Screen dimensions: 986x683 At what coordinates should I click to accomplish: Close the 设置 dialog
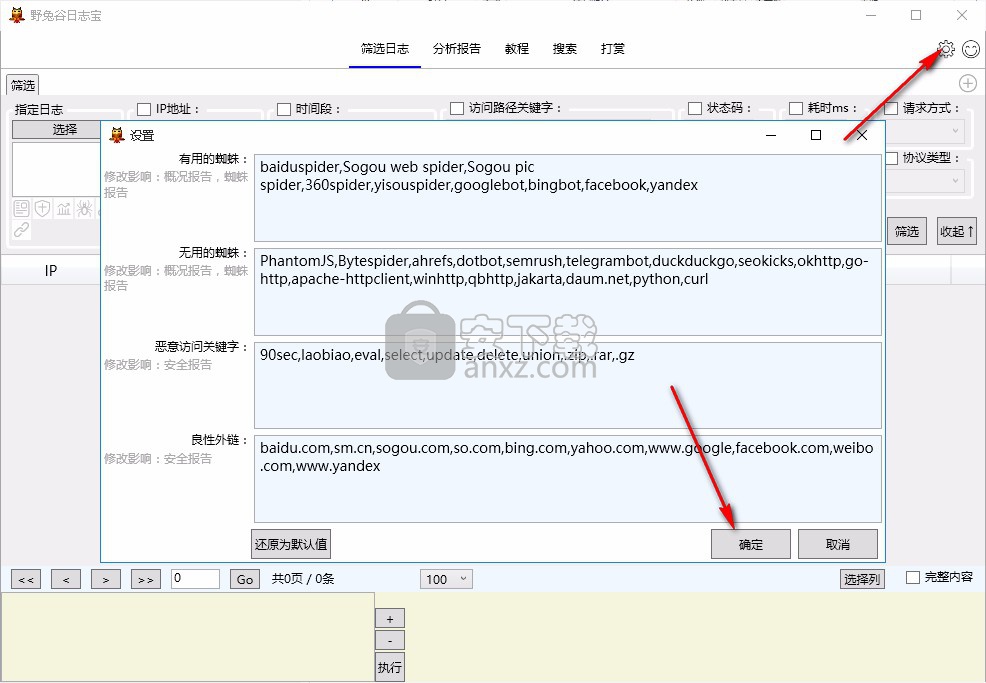pos(862,135)
